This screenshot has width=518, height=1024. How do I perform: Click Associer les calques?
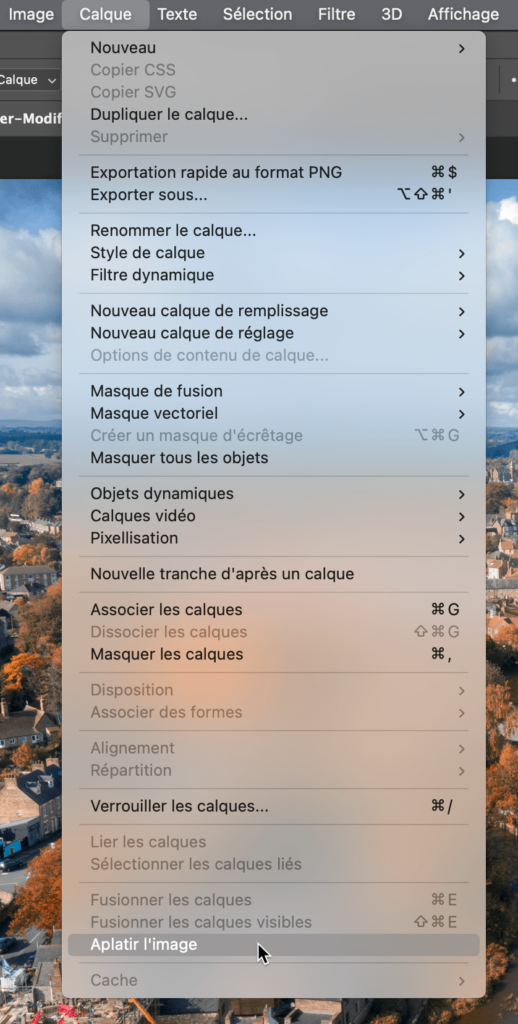(x=274, y=610)
